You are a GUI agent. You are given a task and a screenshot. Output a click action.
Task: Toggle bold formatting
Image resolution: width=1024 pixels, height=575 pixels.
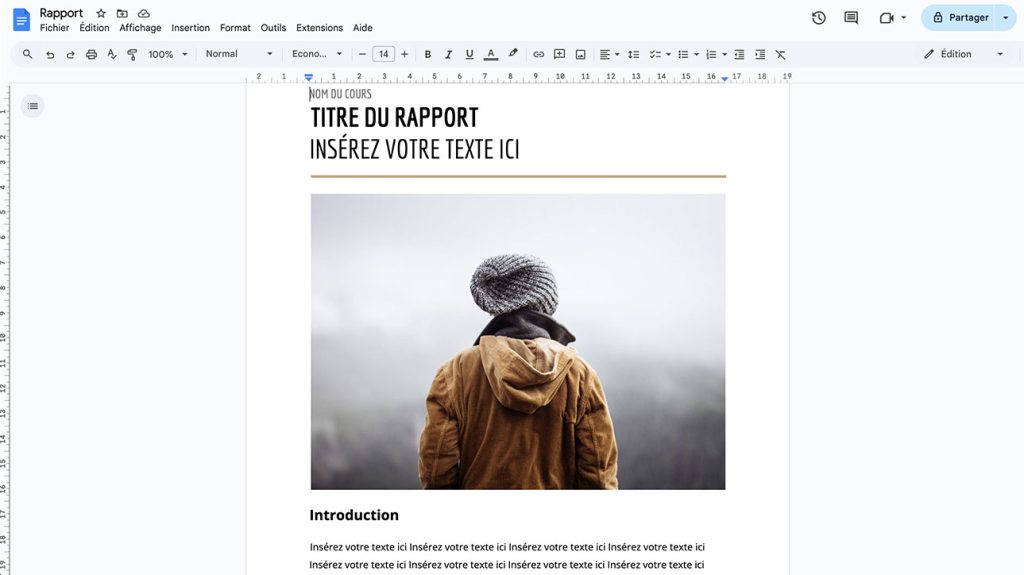428,54
